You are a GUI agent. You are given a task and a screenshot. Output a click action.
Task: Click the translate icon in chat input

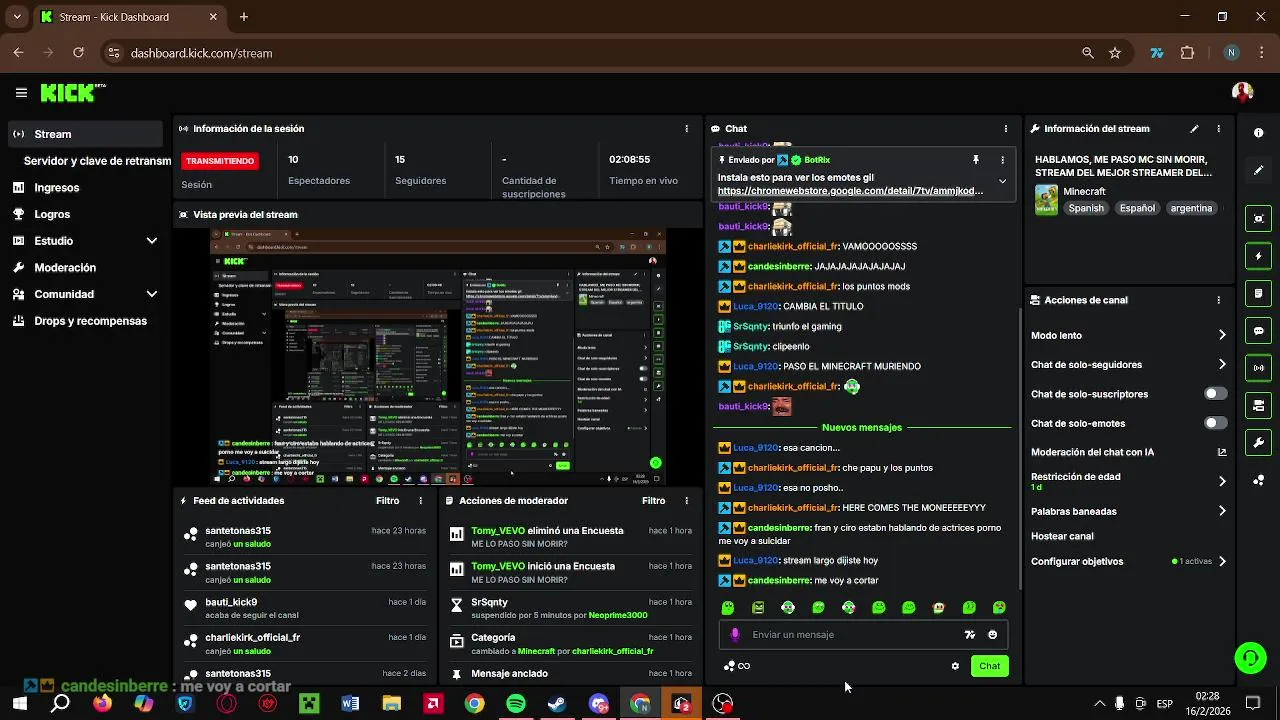969,635
